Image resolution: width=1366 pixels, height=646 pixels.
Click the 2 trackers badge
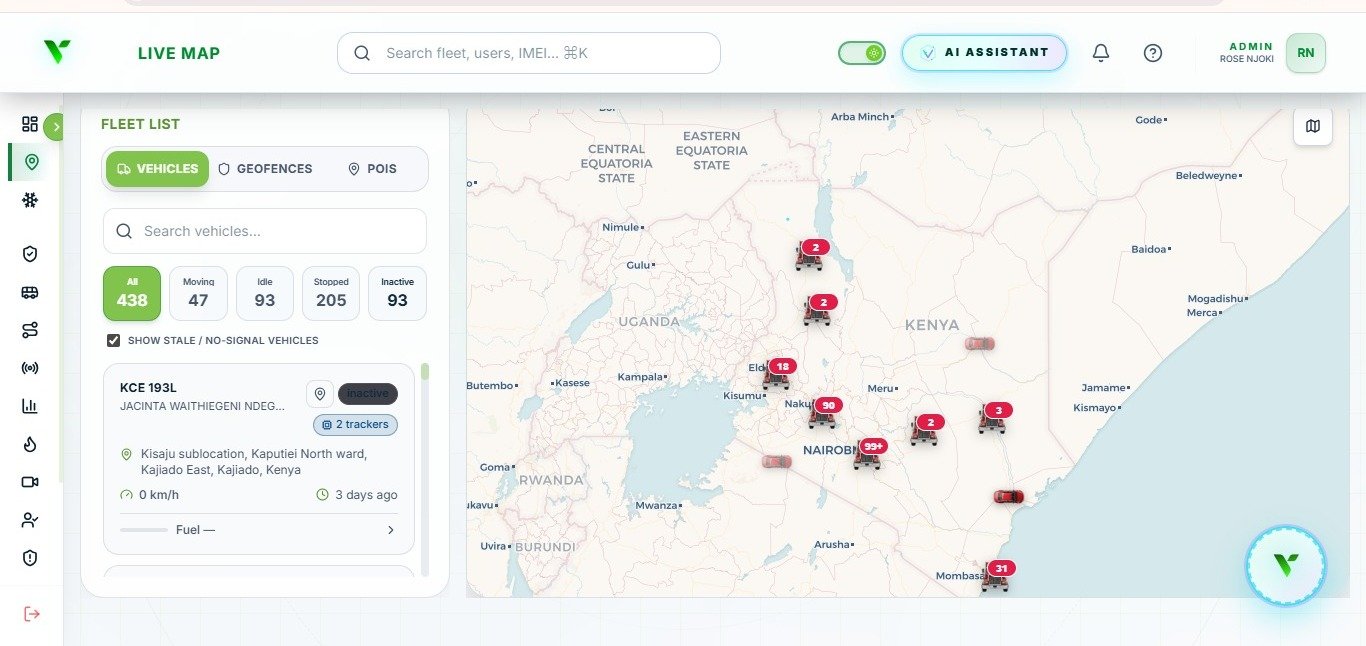tap(355, 425)
